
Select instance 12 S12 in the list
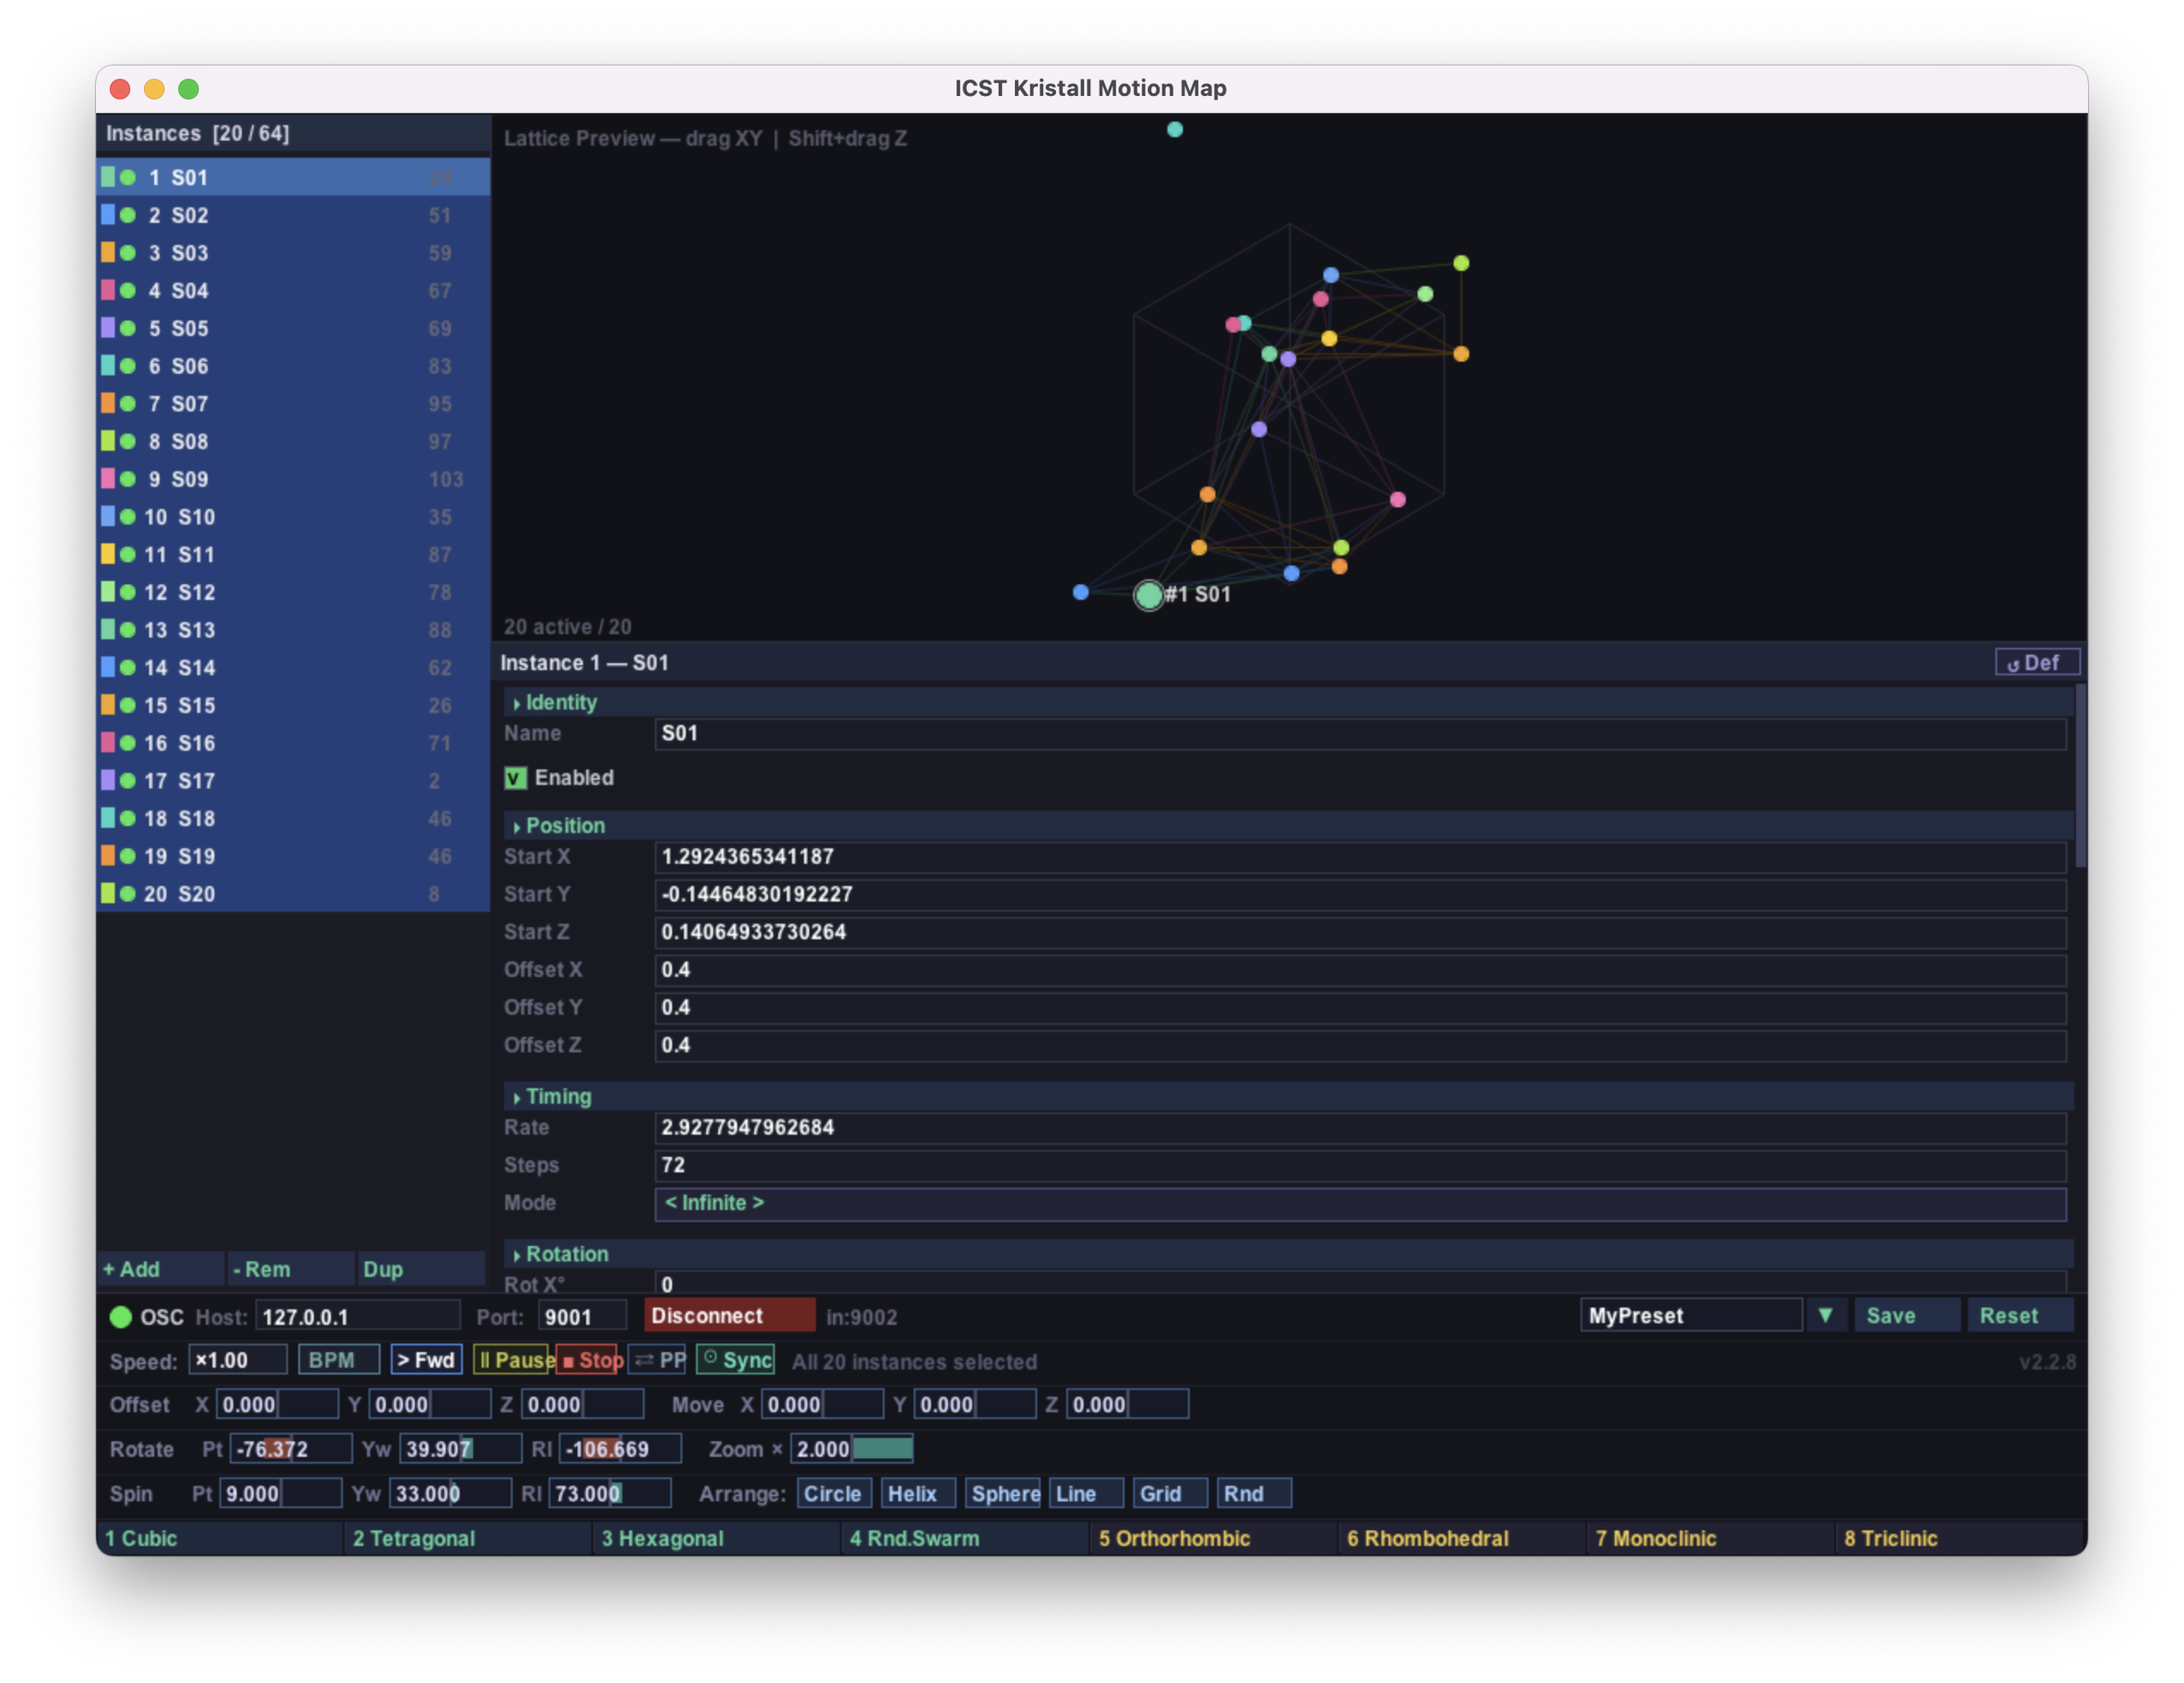click(293, 592)
